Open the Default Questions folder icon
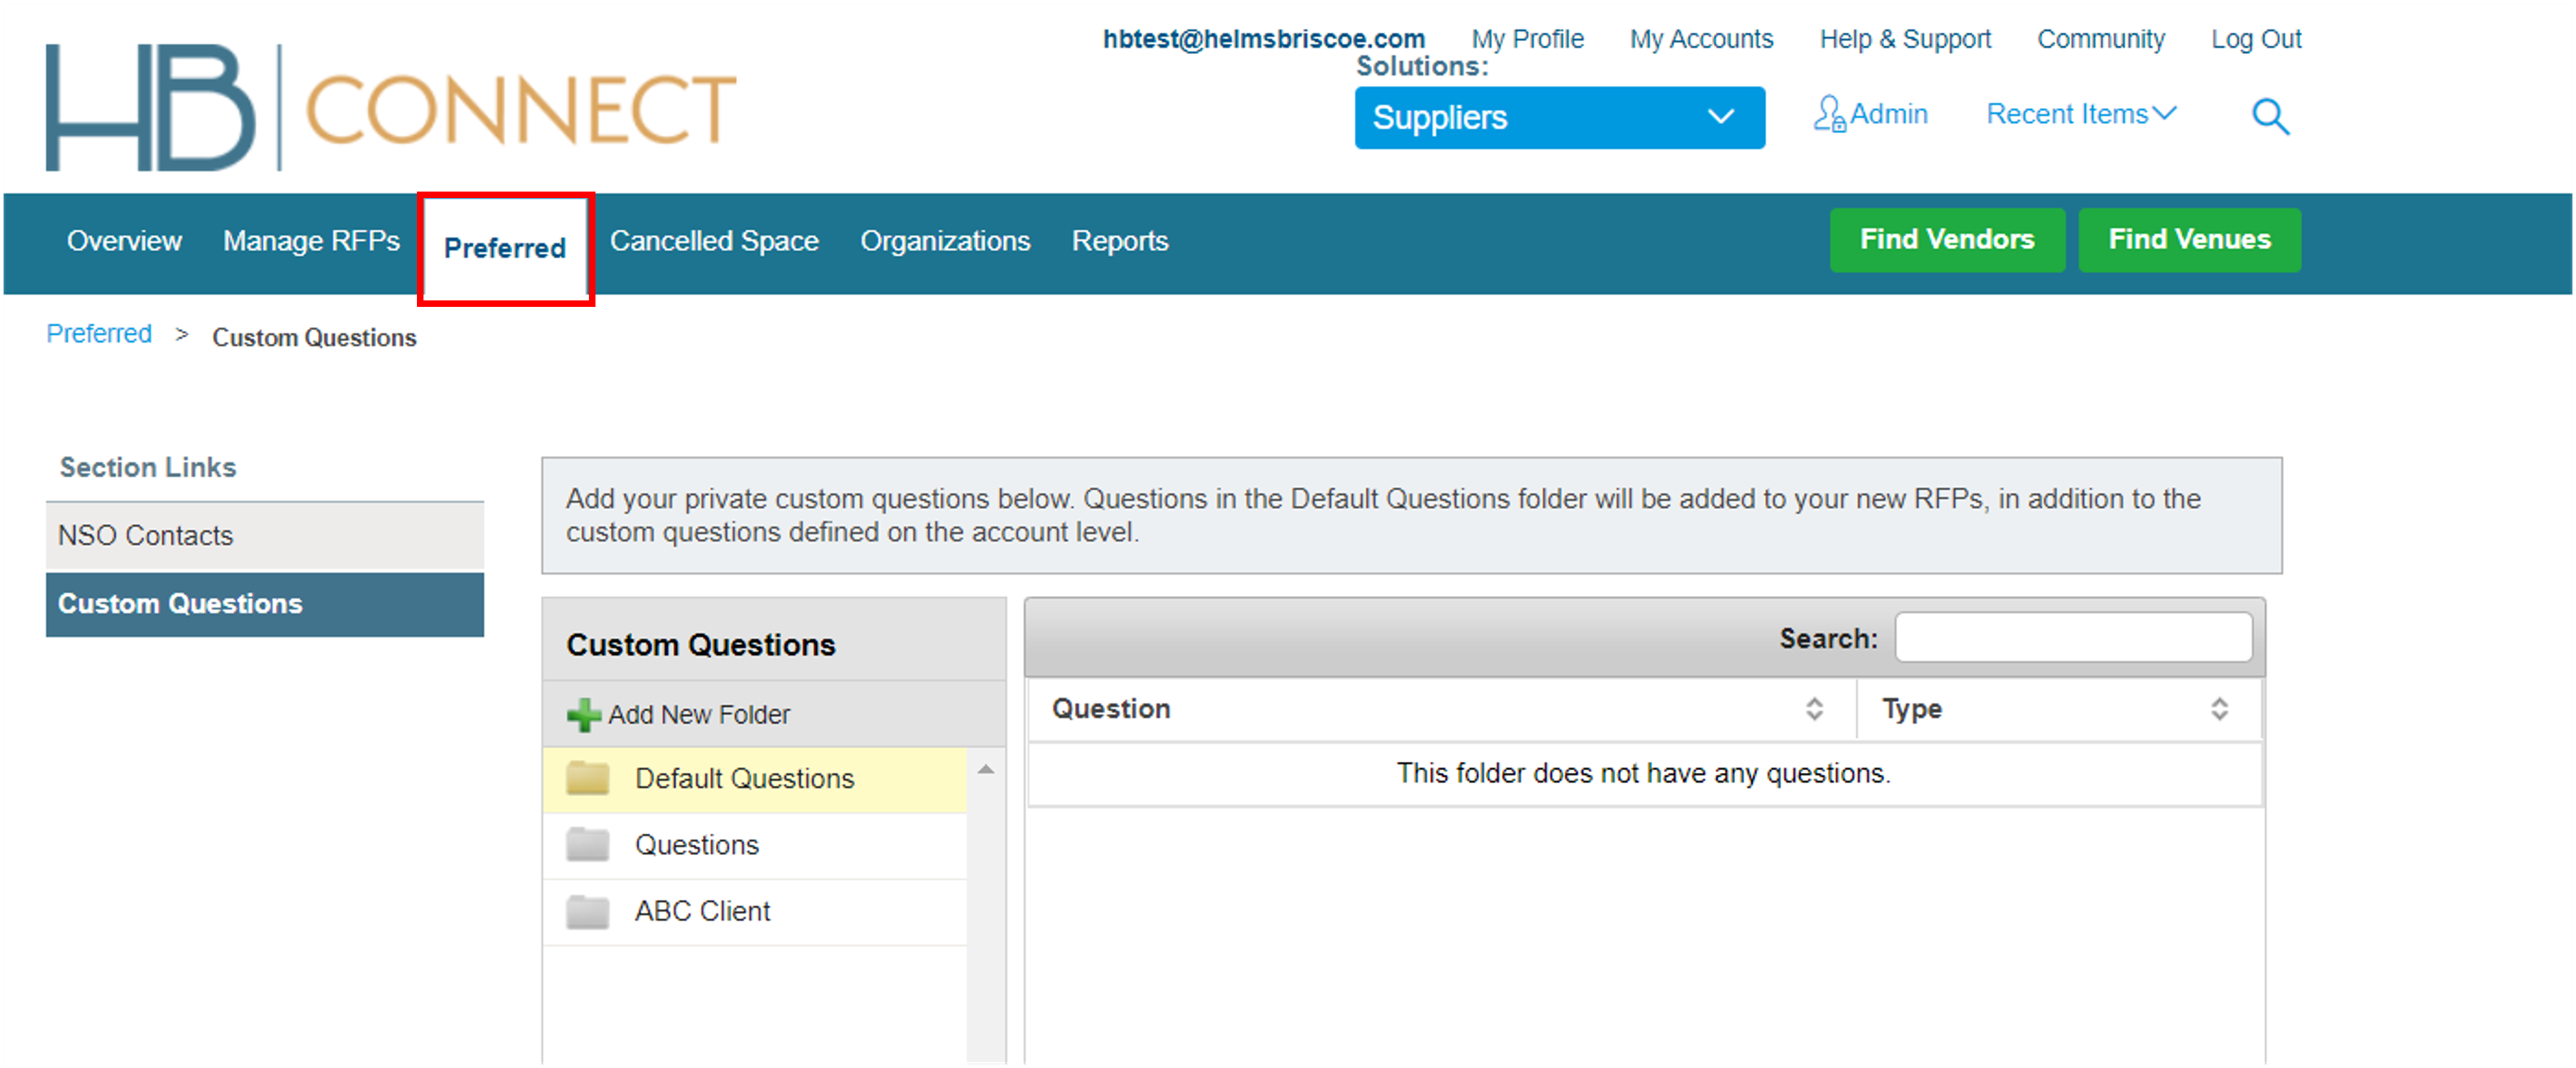This screenshot has height=1068, width=2576. pos(589,778)
